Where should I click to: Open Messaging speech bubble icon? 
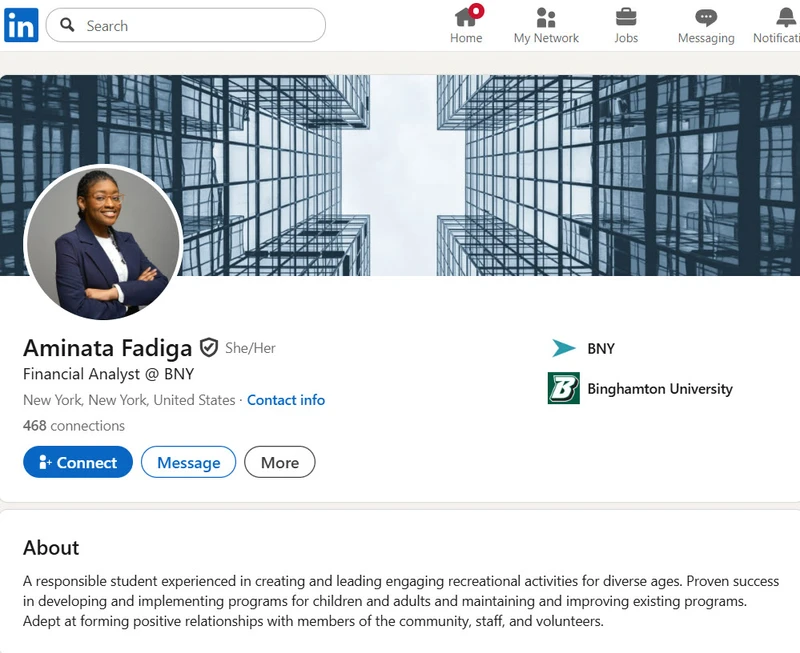(706, 18)
